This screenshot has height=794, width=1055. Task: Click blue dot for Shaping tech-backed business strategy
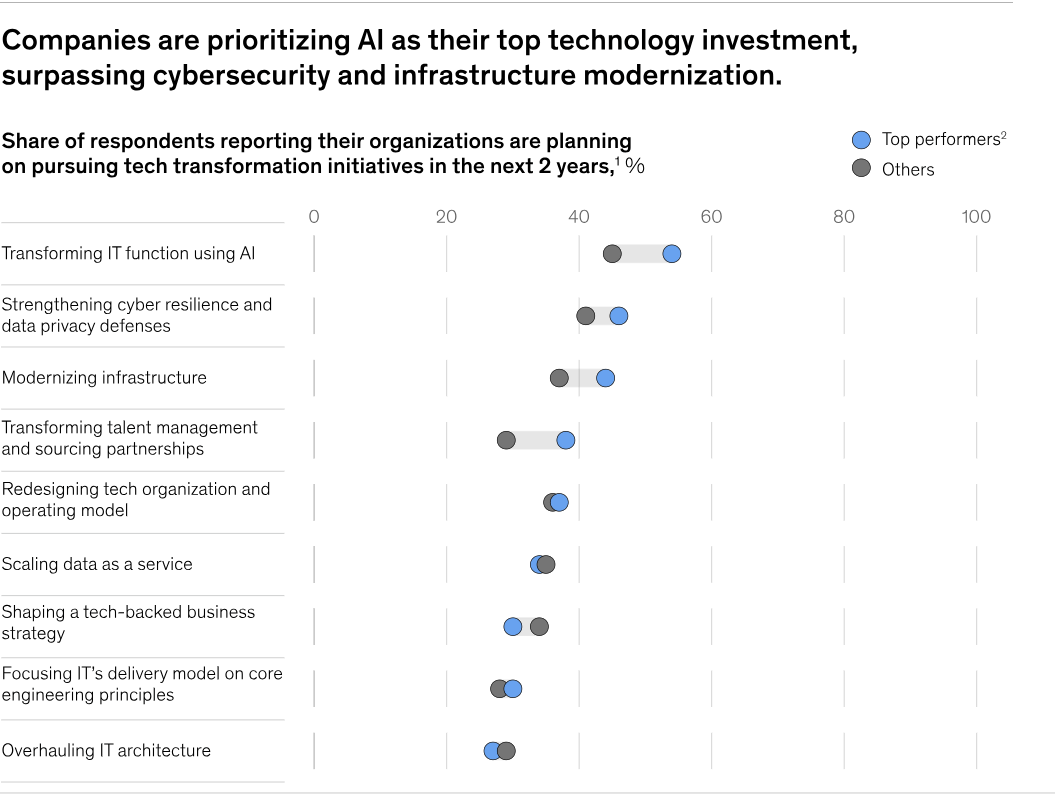(x=513, y=627)
